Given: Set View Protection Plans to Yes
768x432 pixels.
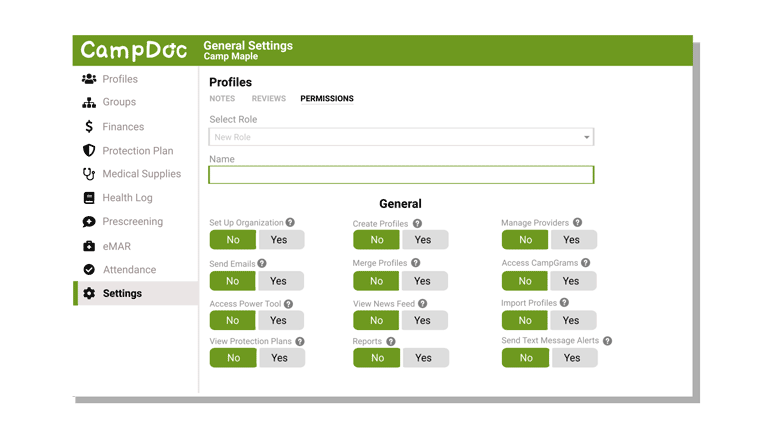Looking at the screenshot, I should point(282,358).
